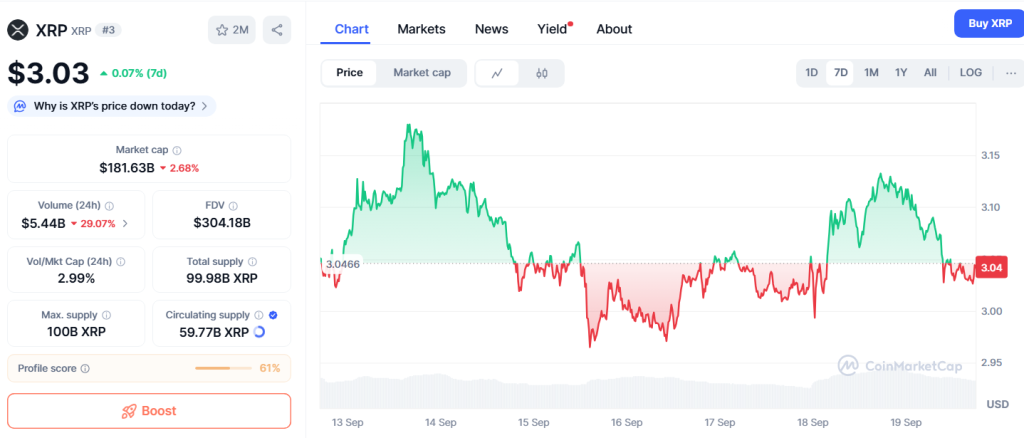The height and width of the screenshot is (438, 1024).
Task: Expand "Why is XRP's price down today?"
Action: pyautogui.click(x=112, y=105)
